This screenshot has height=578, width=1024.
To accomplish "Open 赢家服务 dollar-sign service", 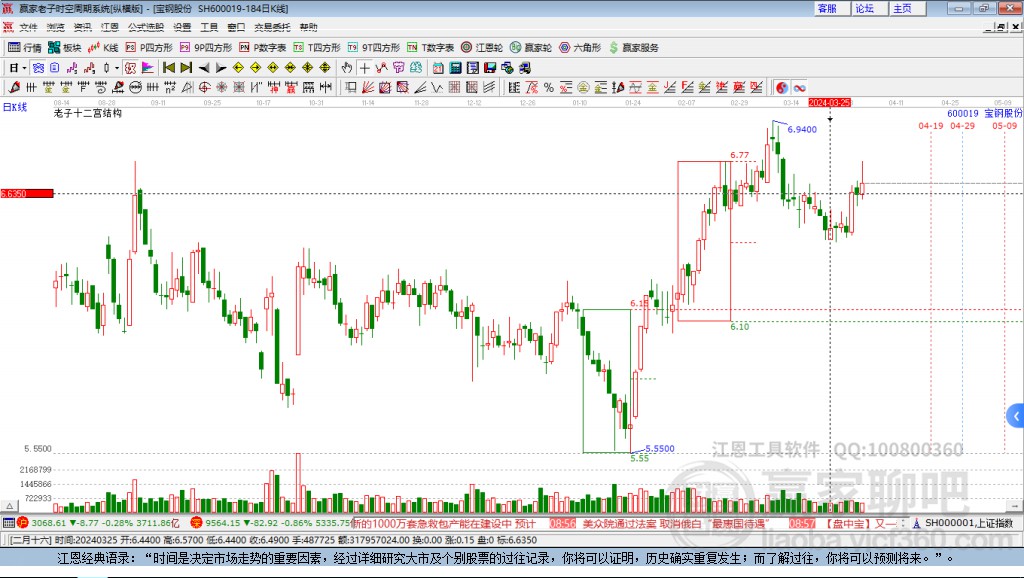I will click(634, 48).
